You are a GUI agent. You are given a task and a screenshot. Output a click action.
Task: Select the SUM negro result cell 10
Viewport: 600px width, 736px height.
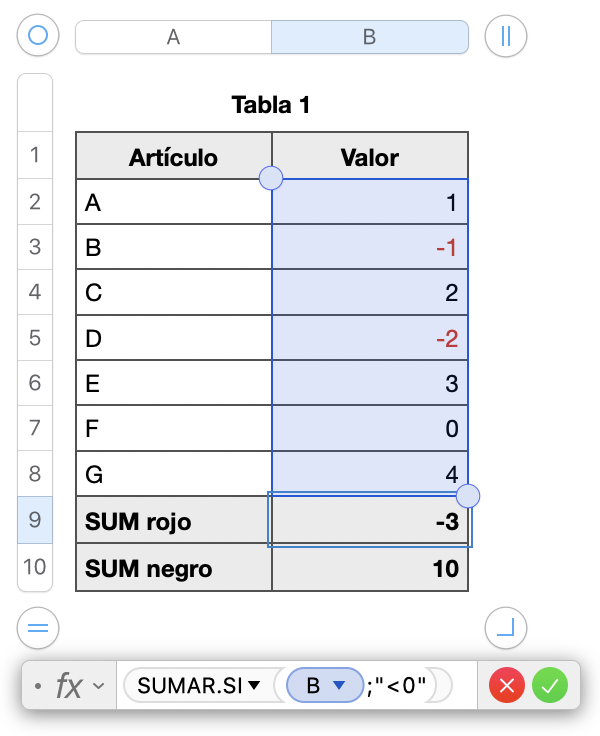[369, 568]
